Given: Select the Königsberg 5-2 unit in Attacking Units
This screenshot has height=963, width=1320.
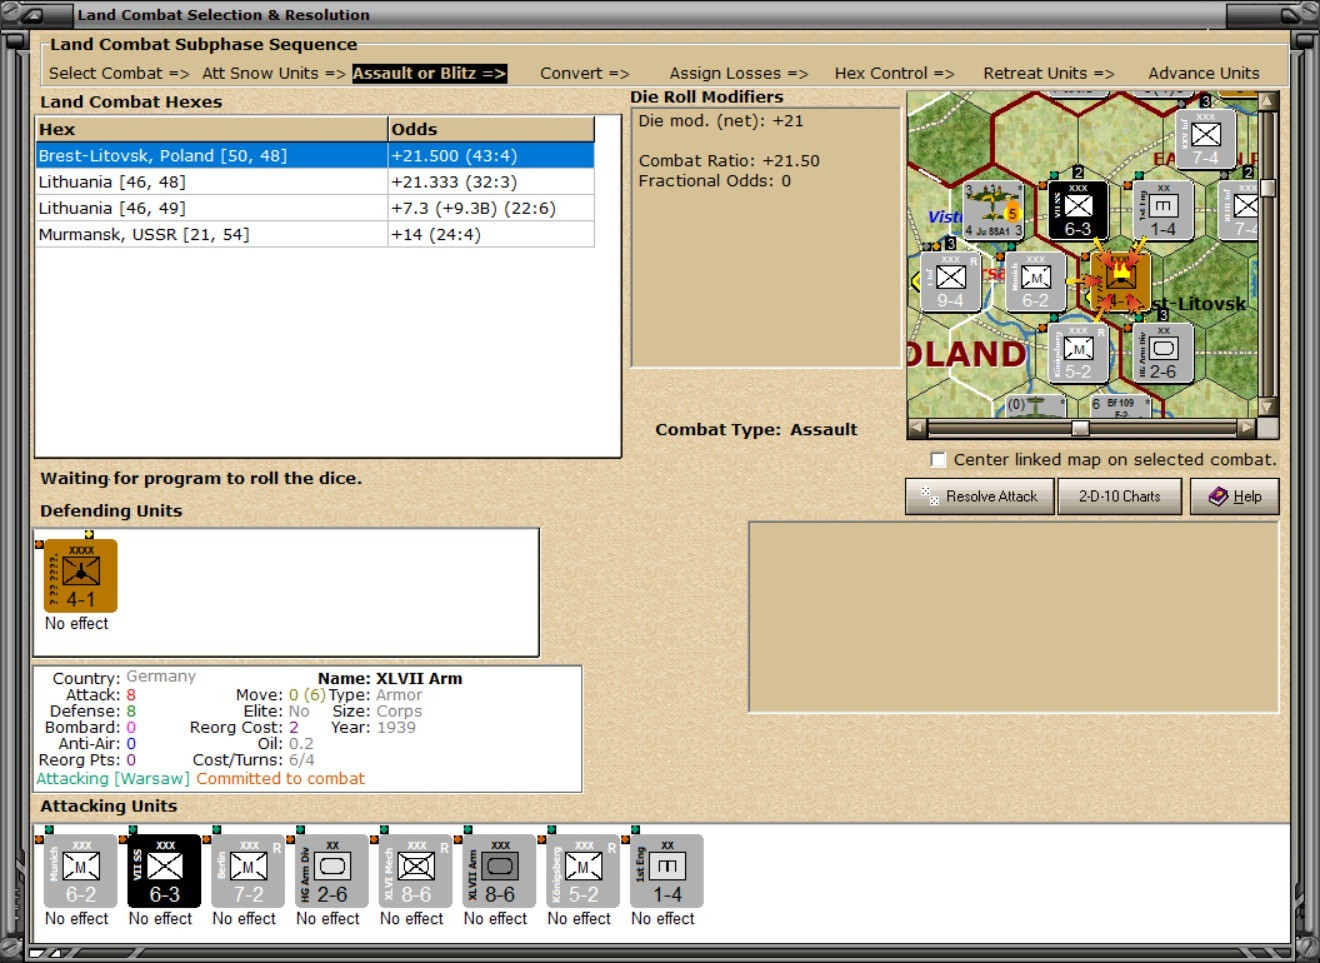Looking at the screenshot, I should pyautogui.click(x=584, y=872).
